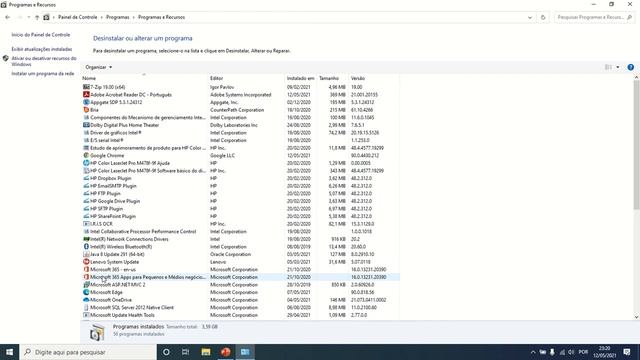Select the 7-Zip 19.00 program icon
The width and height of the screenshot is (640, 360).
[x=86, y=87]
